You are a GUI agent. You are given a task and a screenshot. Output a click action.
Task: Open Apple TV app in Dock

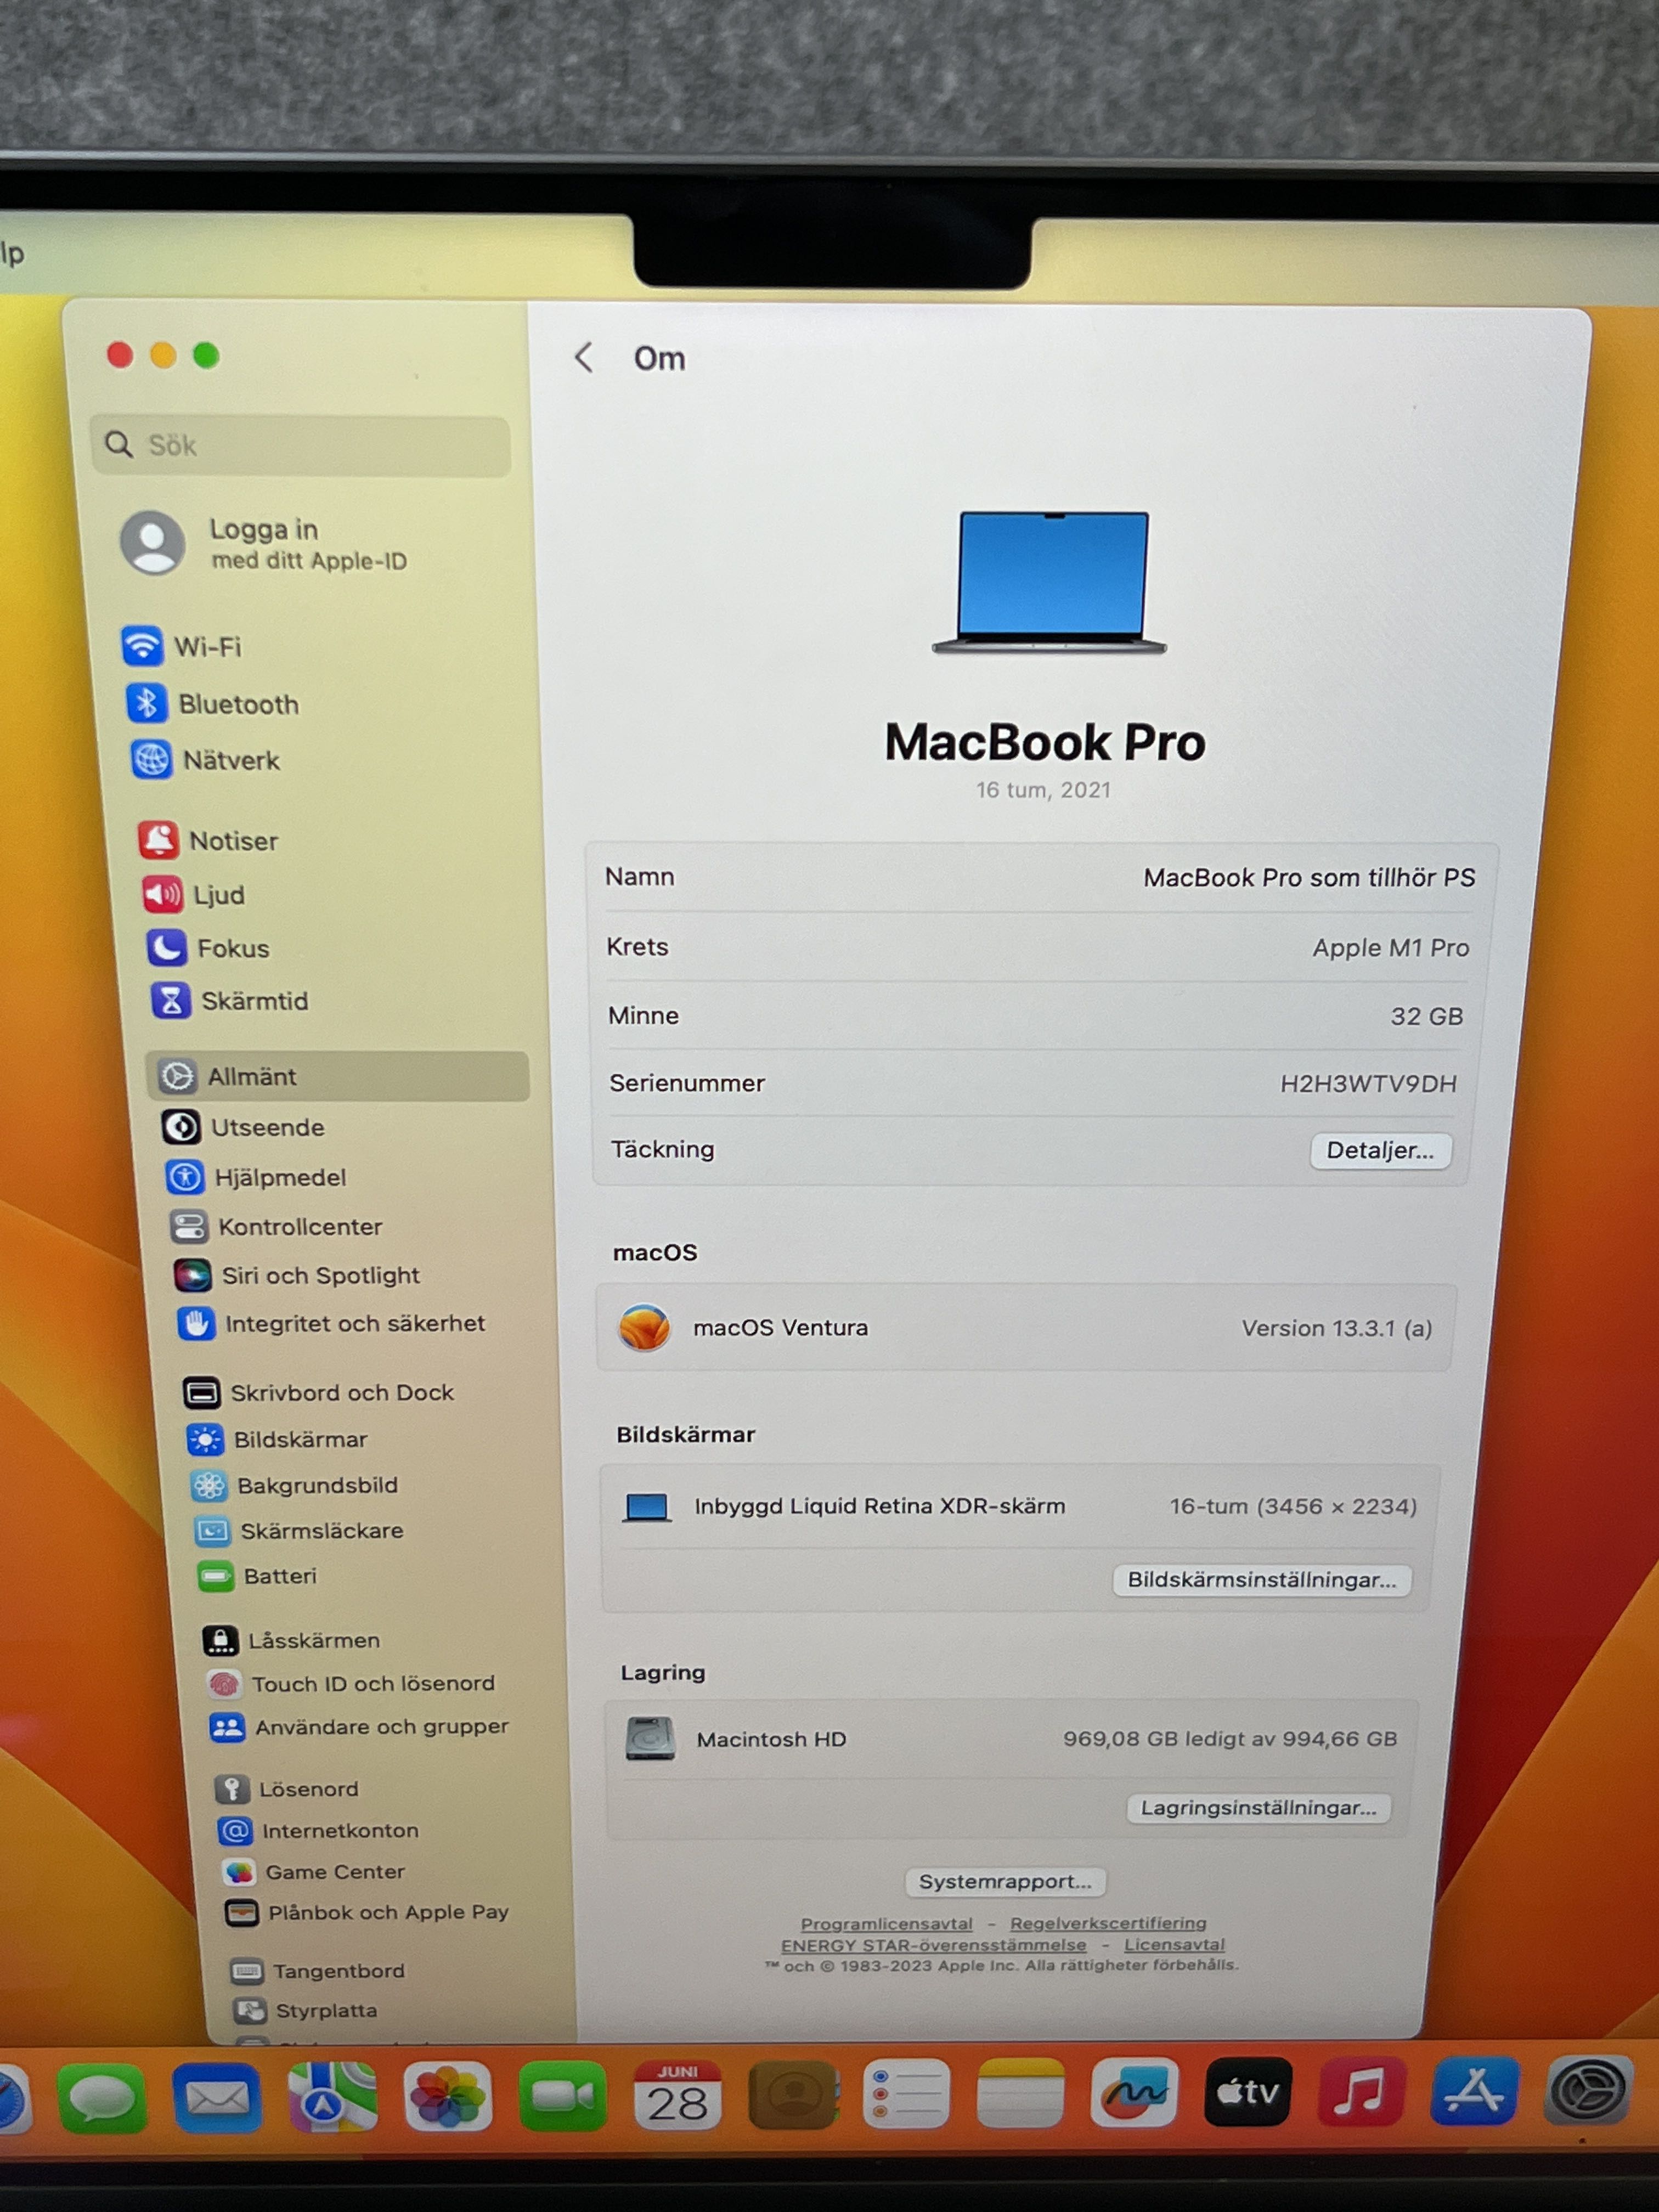click(x=1247, y=2091)
